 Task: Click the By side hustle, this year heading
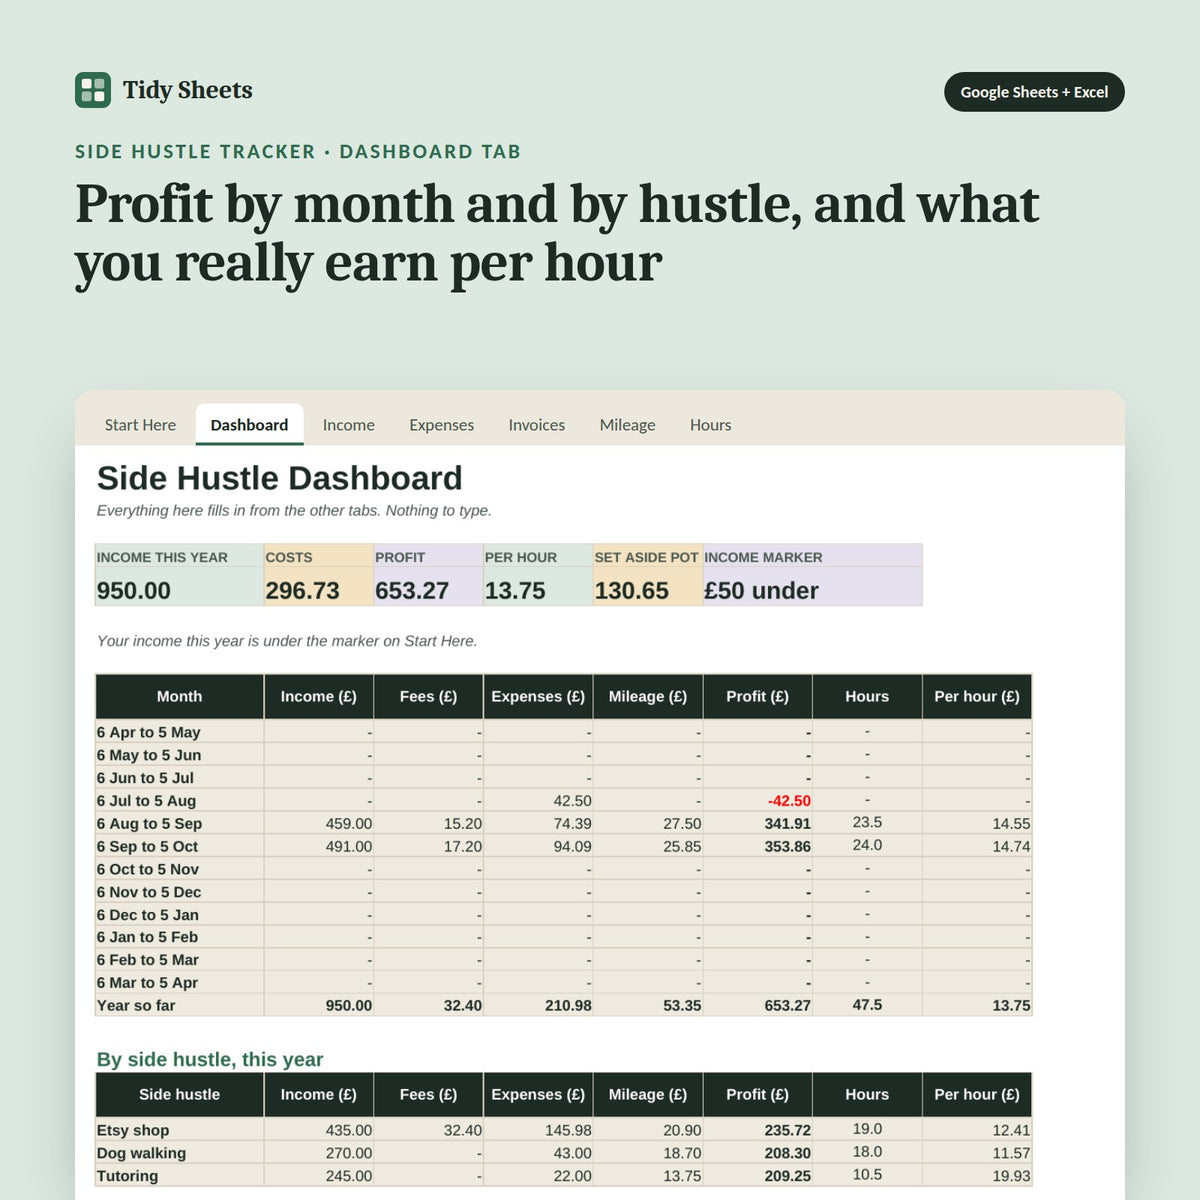[210, 1060]
